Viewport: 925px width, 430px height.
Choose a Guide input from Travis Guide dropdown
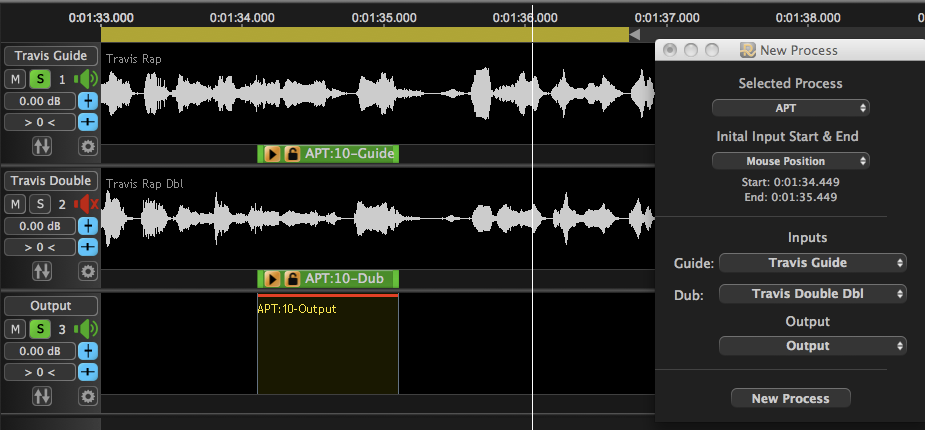click(812, 263)
